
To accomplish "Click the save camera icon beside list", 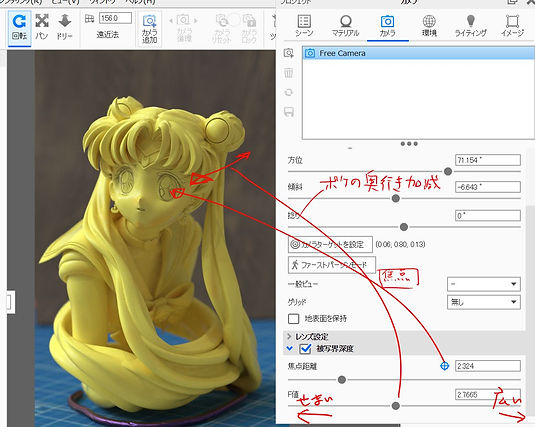I will (289, 112).
